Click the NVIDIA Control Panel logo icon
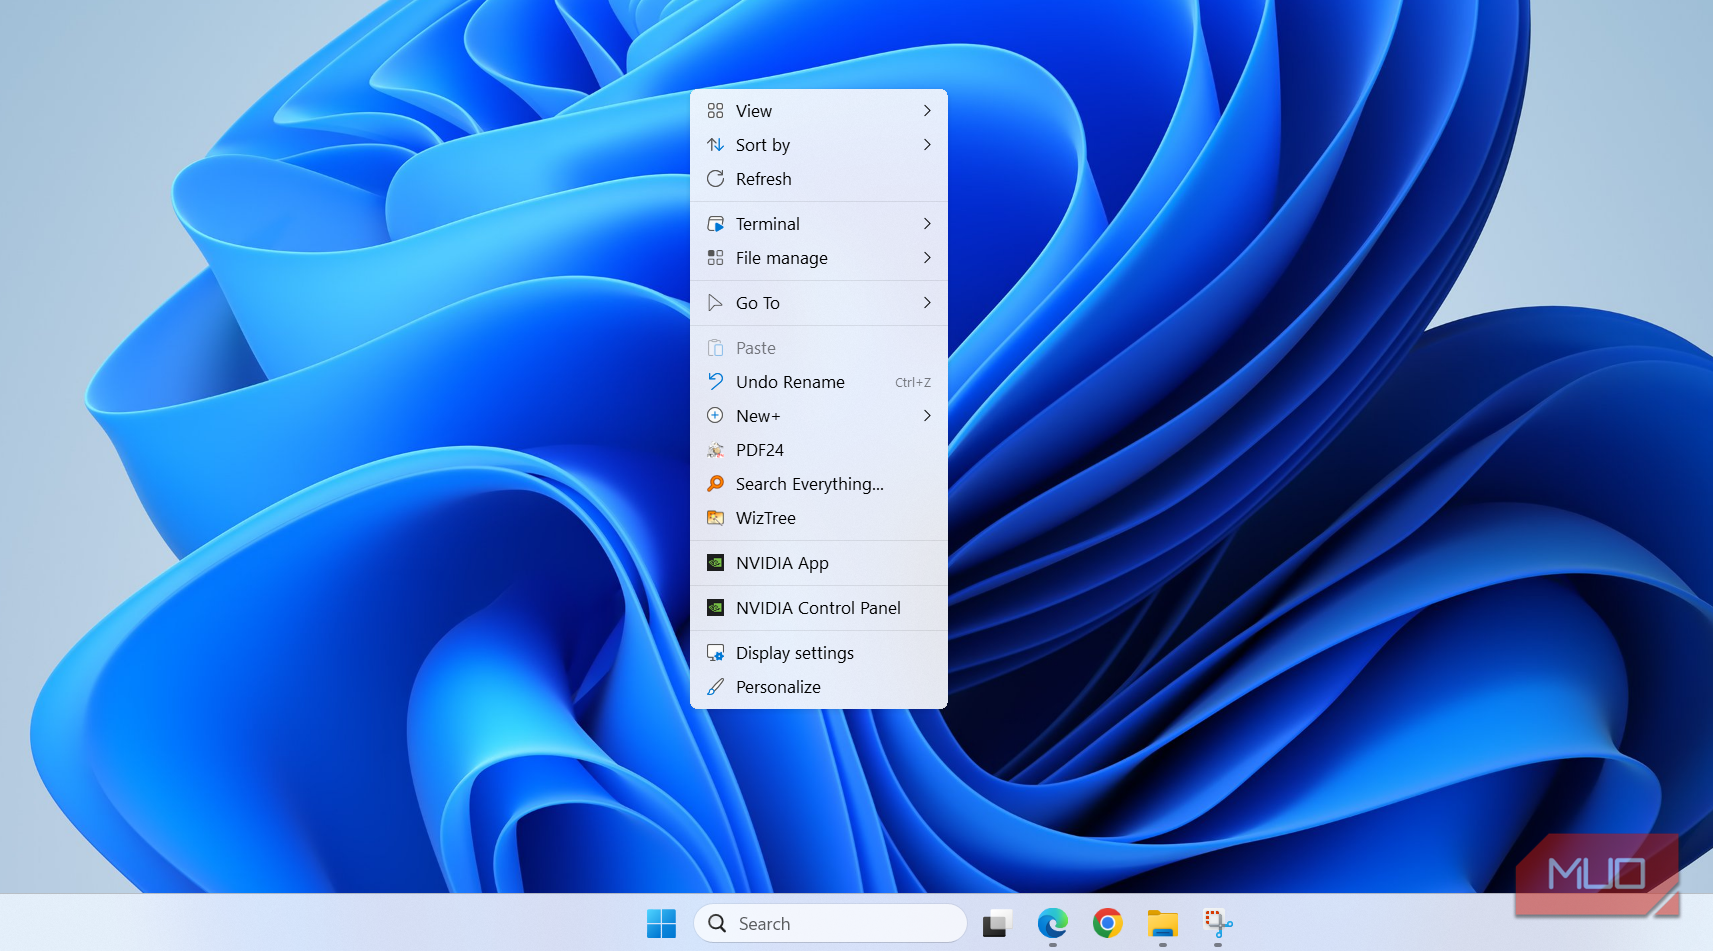 coord(715,608)
